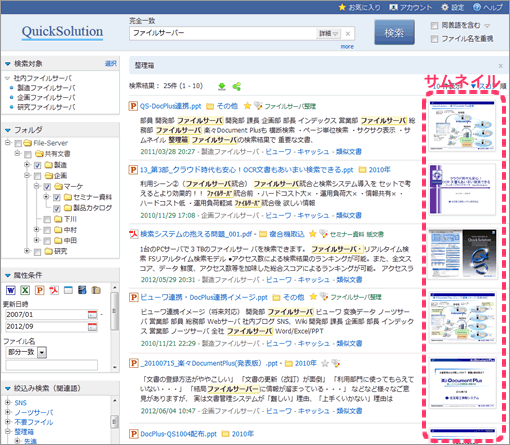The image size is (510, 445).
Task: Check the ファイル名を重視 option
Action: (434, 39)
